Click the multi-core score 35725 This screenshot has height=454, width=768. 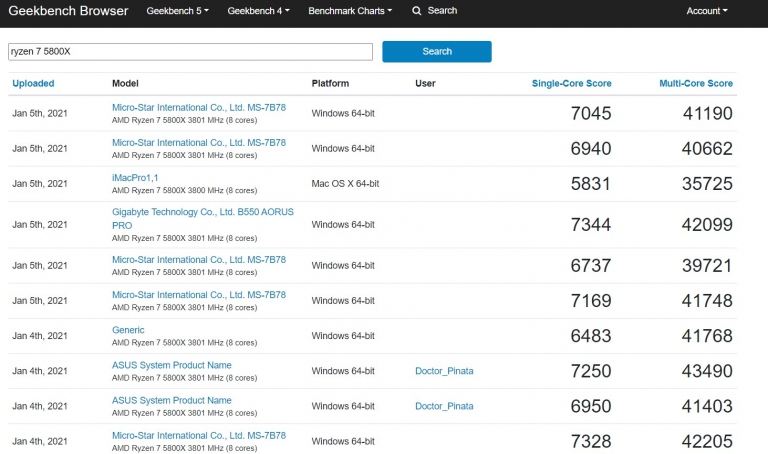(707, 184)
